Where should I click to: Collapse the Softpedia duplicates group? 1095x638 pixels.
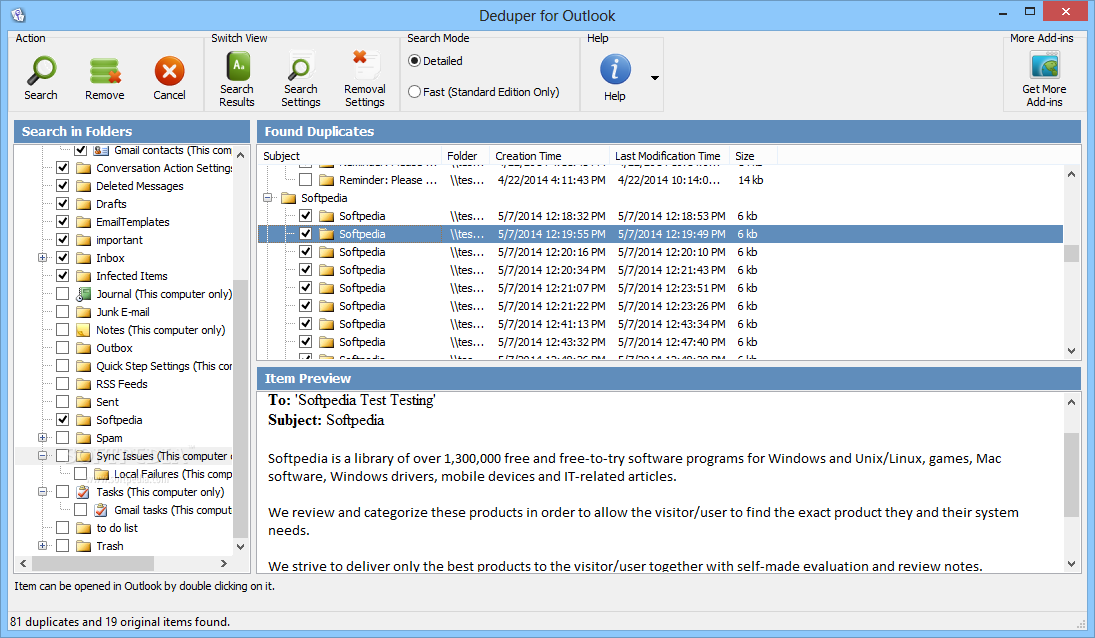pos(267,198)
